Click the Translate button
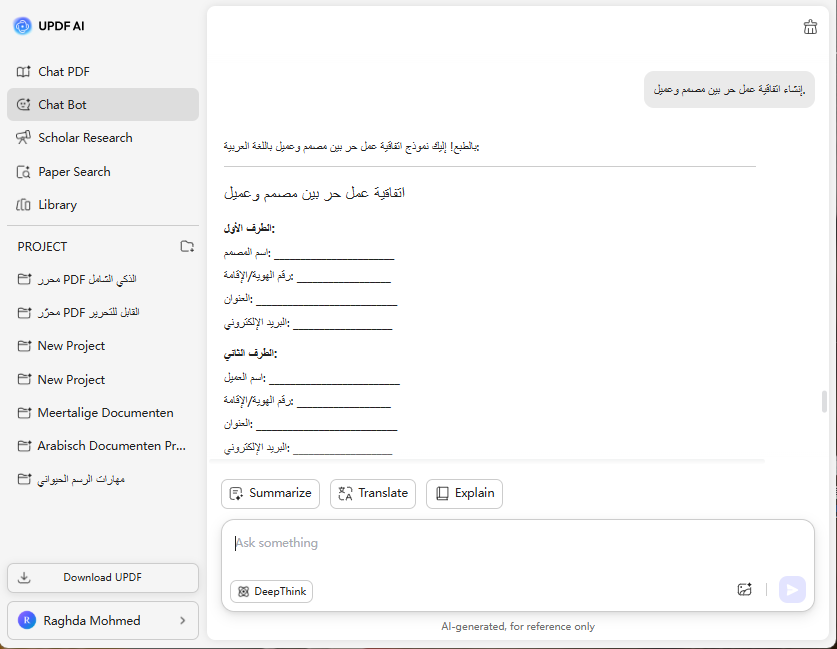This screenshot has height=649, width=837. tap(372, 493)
